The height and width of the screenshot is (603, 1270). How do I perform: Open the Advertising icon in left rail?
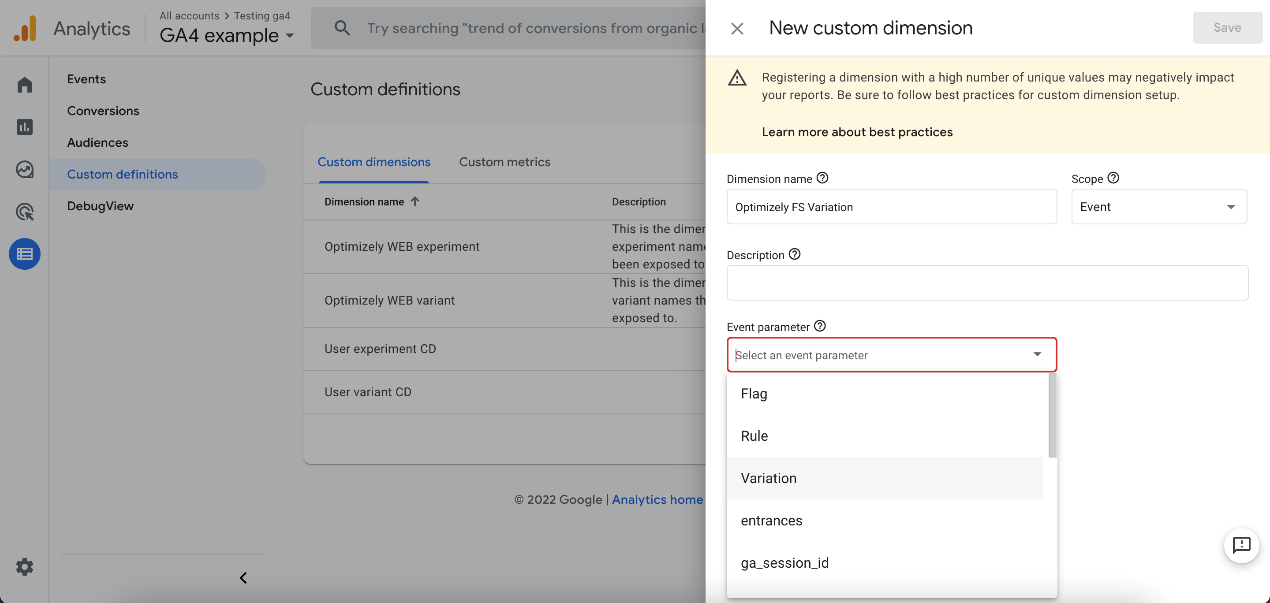click(x=25, y=212)
